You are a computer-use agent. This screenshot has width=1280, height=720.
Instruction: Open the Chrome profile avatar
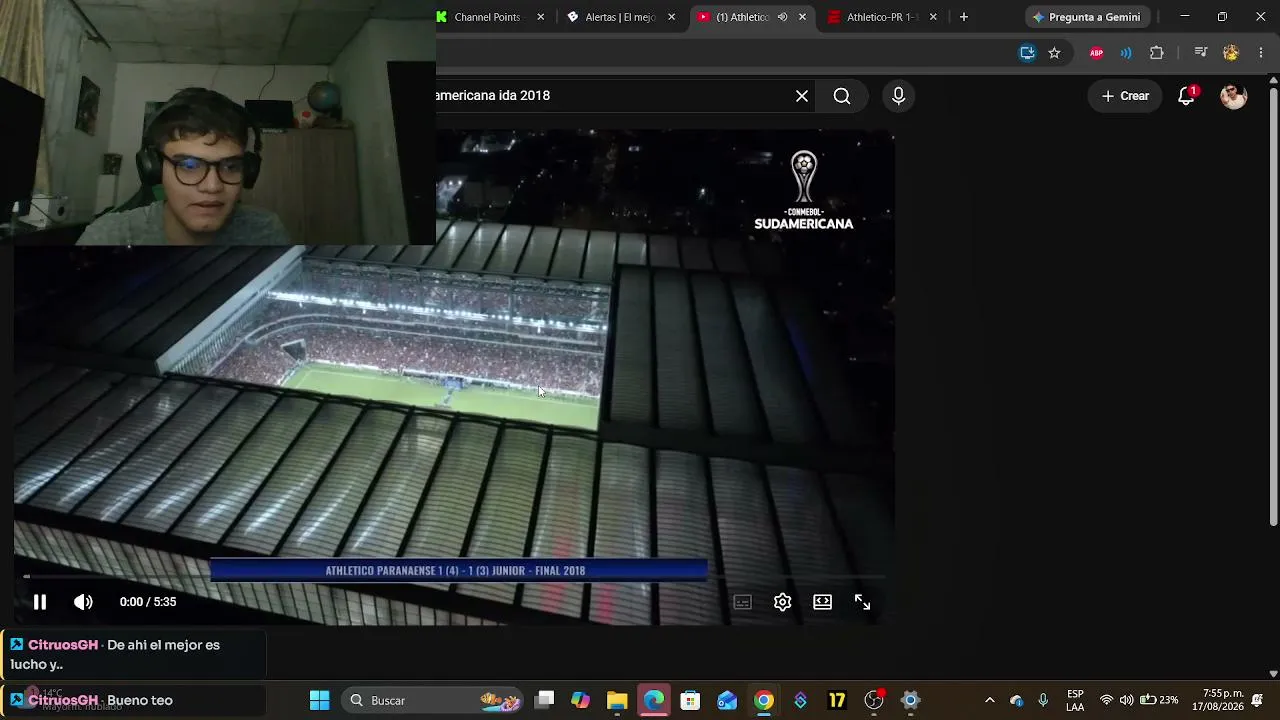pos(1231,53)
